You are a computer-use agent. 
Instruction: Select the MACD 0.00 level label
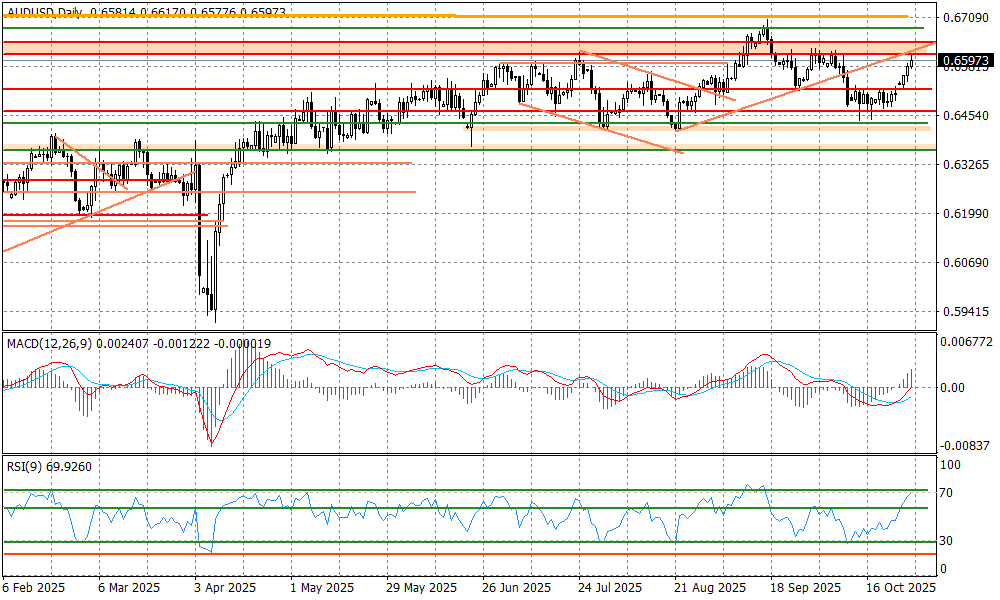[956, 388]
